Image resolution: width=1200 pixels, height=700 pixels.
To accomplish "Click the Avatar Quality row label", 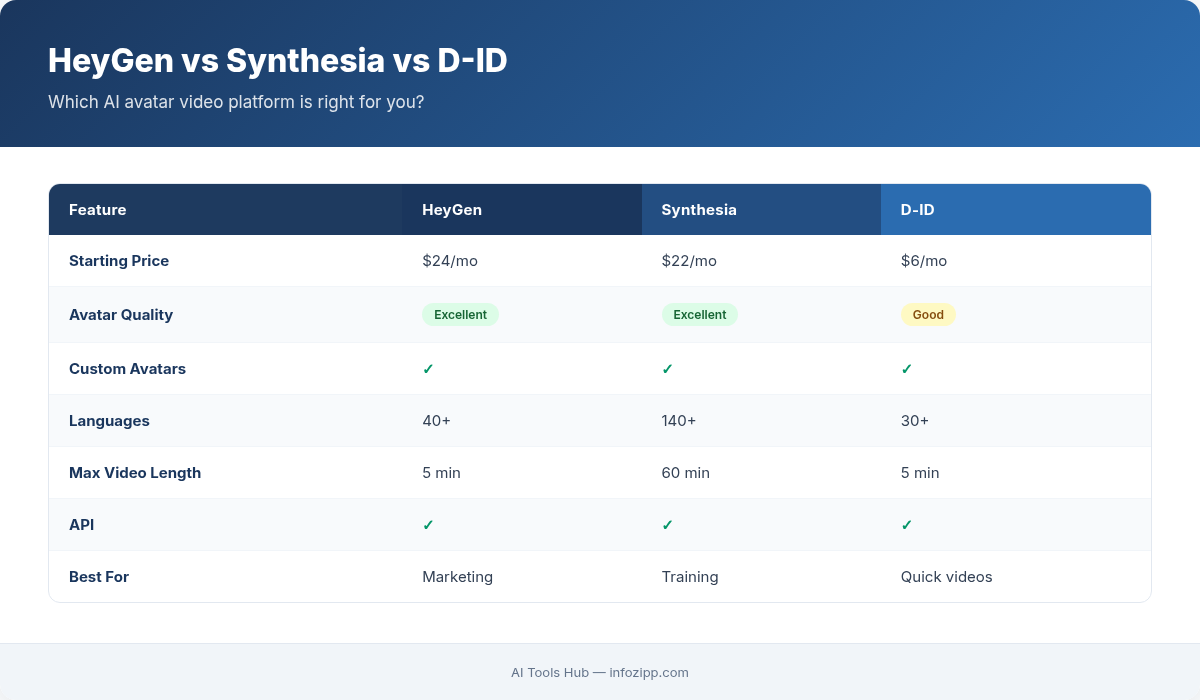I will (121, 314).
